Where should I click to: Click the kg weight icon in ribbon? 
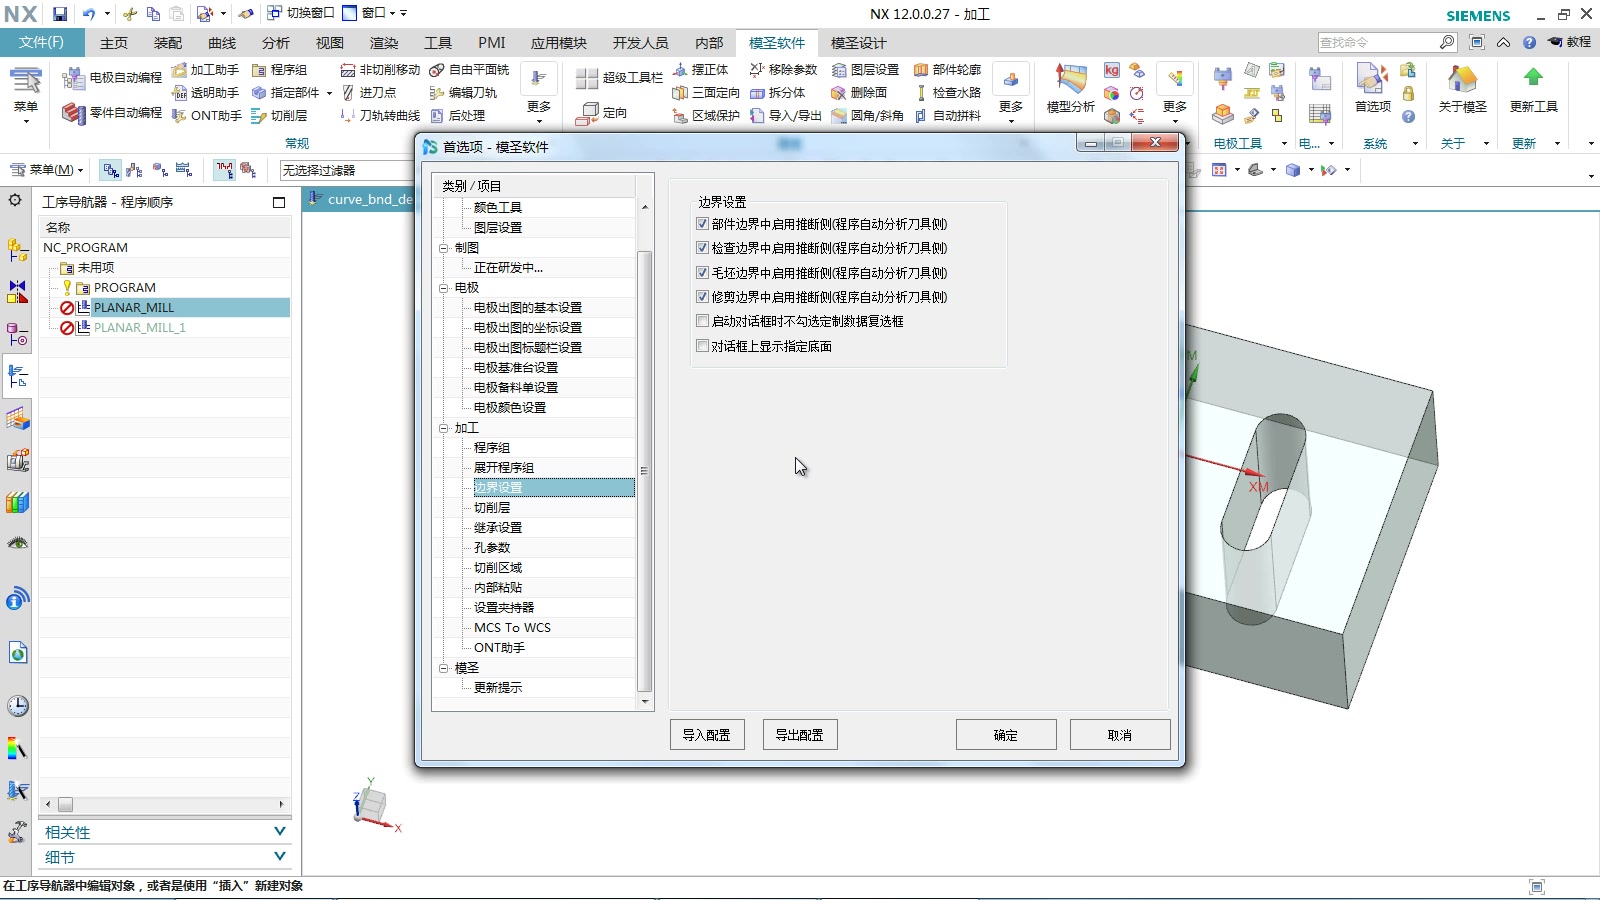1112,70
